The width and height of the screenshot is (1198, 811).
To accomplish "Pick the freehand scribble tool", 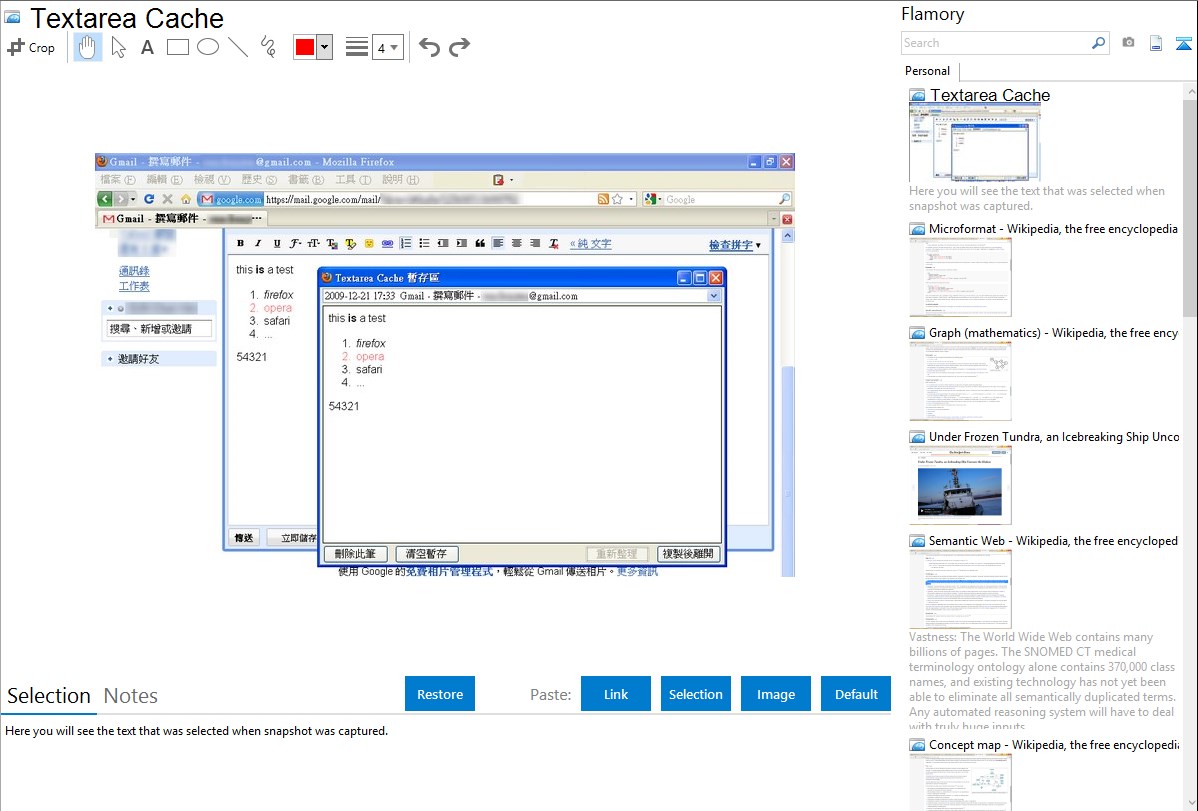I will coord(268,47).
